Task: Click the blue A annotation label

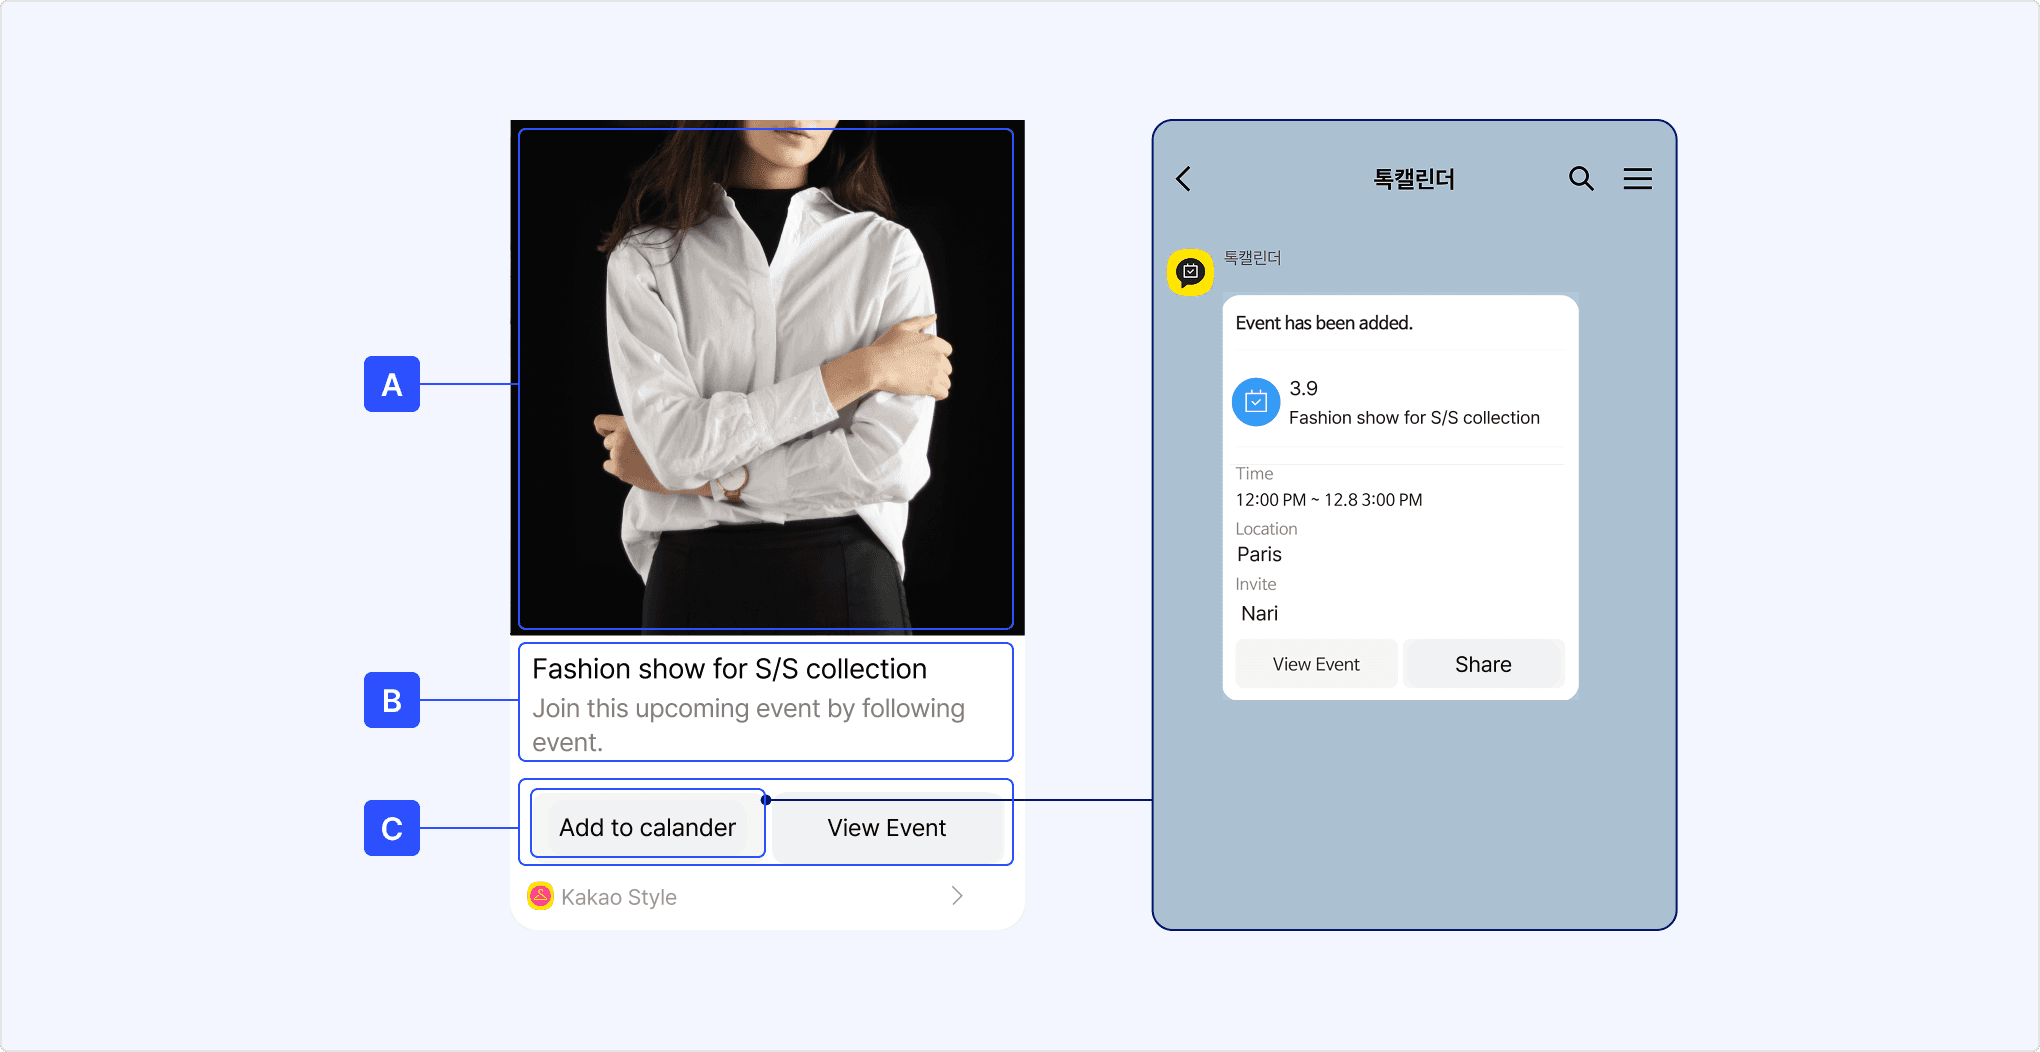Action: [392, 384]
